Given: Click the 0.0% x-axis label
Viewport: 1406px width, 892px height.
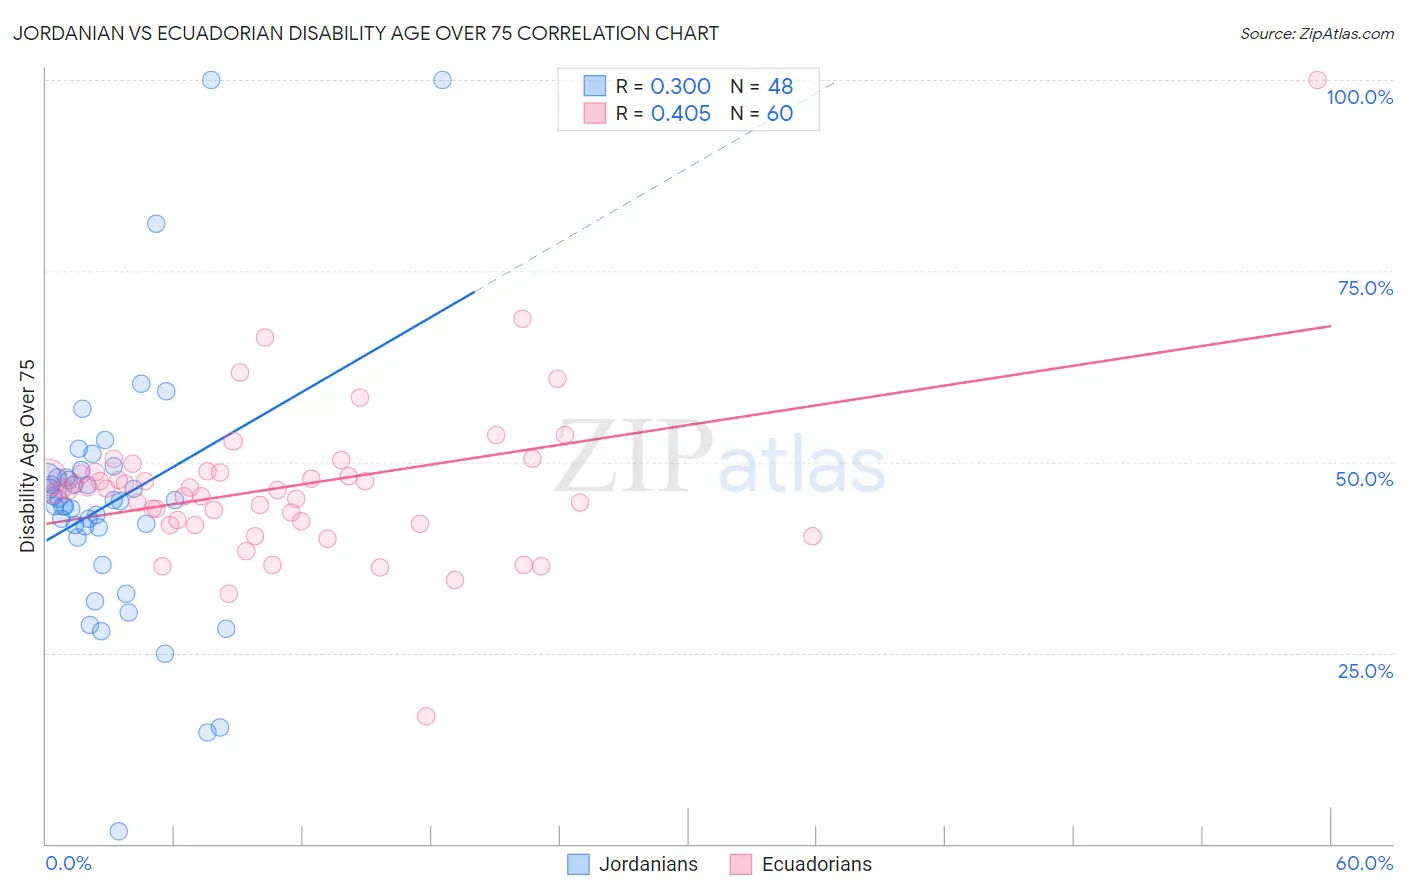Looking at the screenshot, I should 68,863.
